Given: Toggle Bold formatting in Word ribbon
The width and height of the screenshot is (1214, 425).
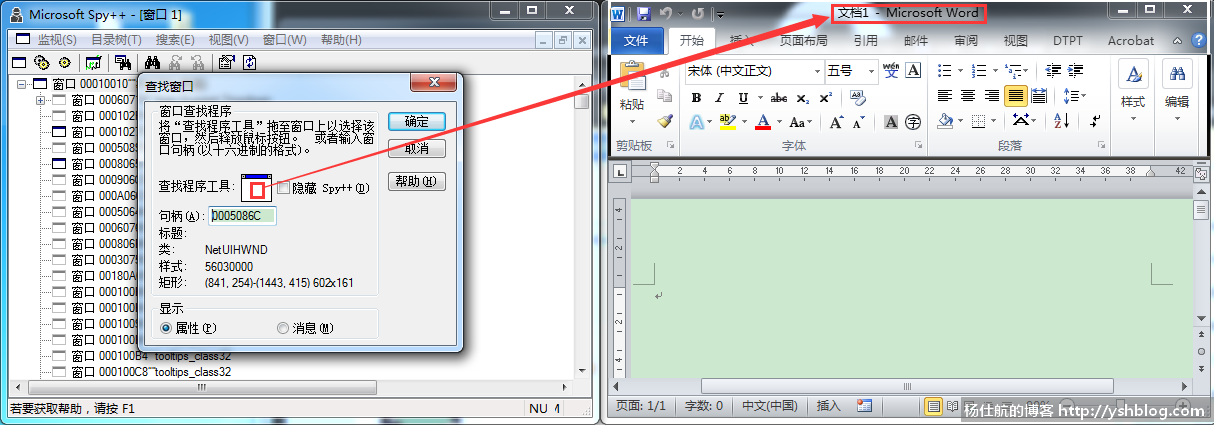Looking at the screenshot, I should click(696, 98).
